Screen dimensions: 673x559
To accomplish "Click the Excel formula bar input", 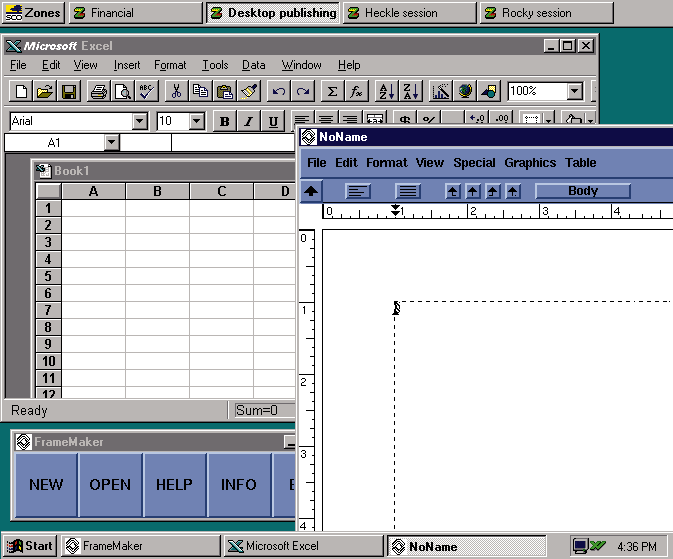I will point(233,142).
